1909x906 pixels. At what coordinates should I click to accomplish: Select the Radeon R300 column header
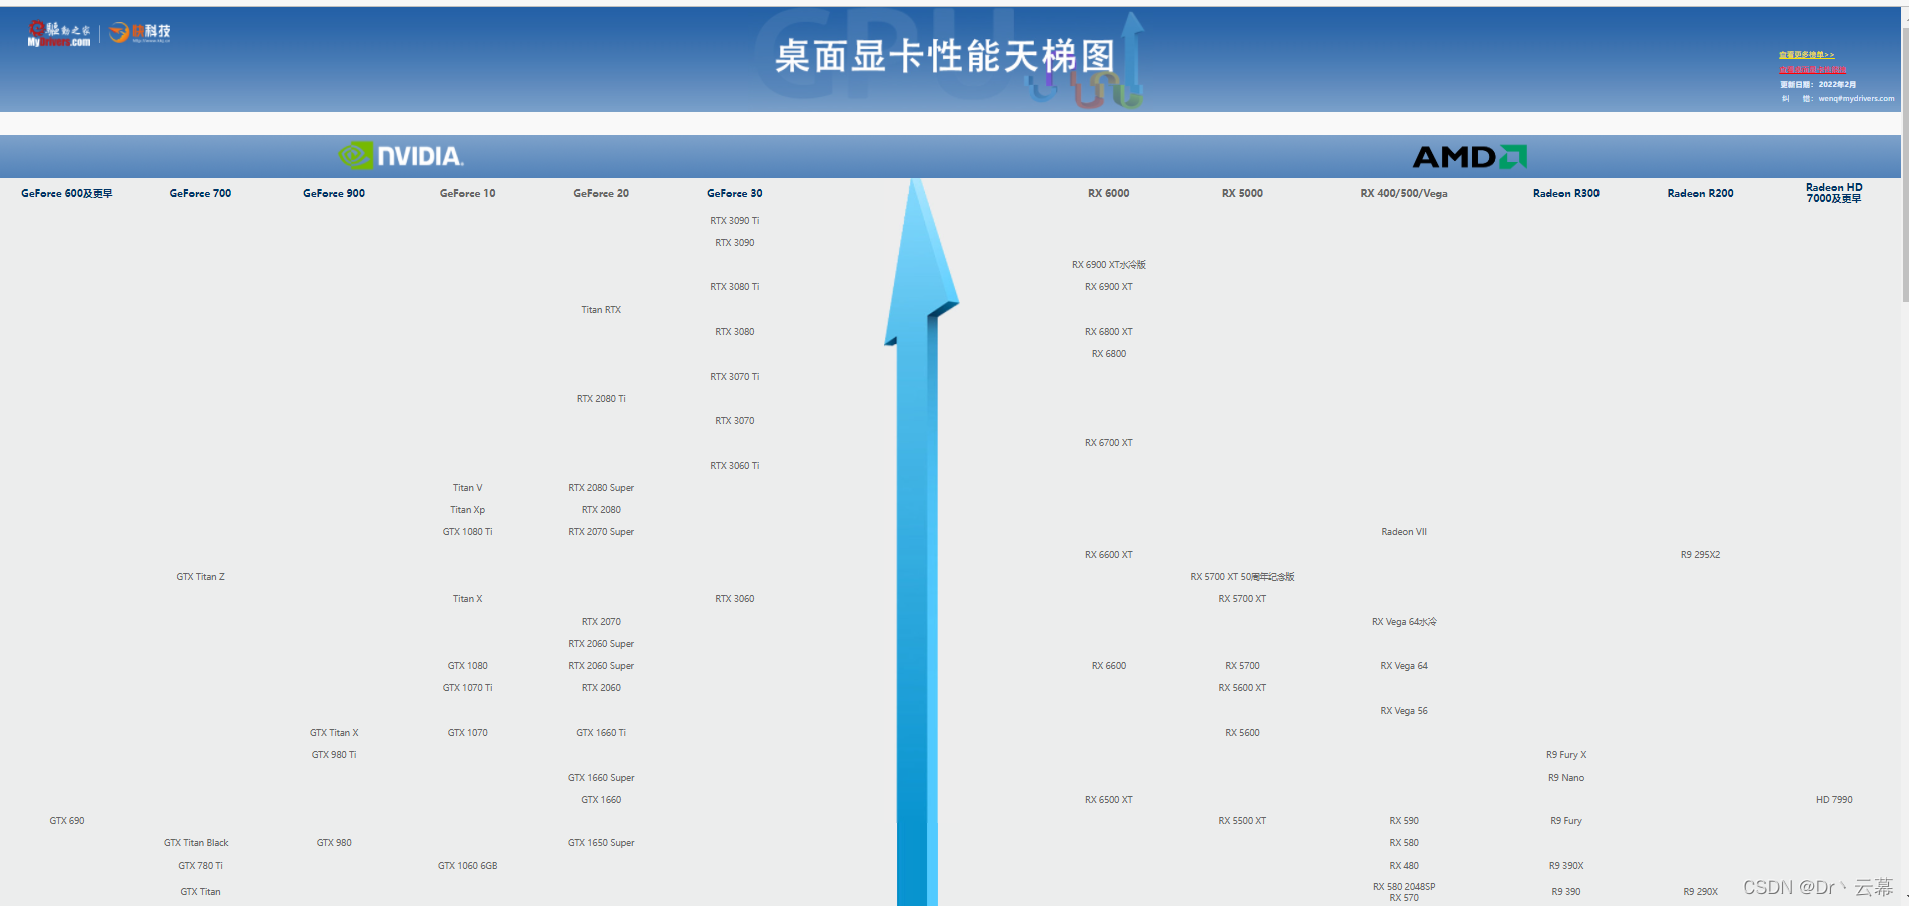pyautogui.click(x=1566, y=193)
